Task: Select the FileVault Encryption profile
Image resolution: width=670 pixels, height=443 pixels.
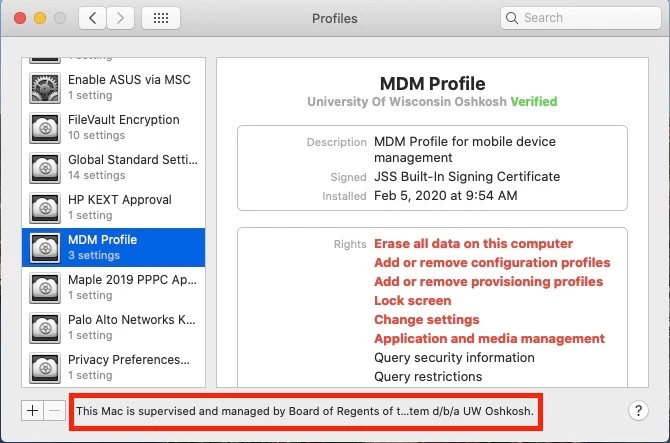Action: click(114, 128)
